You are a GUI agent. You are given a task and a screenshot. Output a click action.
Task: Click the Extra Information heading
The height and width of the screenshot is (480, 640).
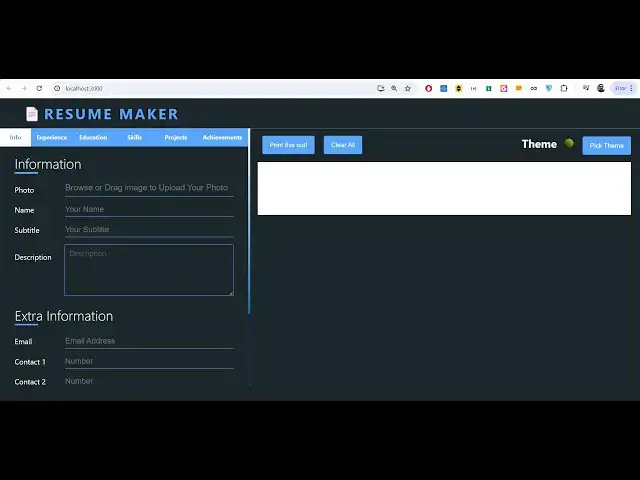click(64, 316)
